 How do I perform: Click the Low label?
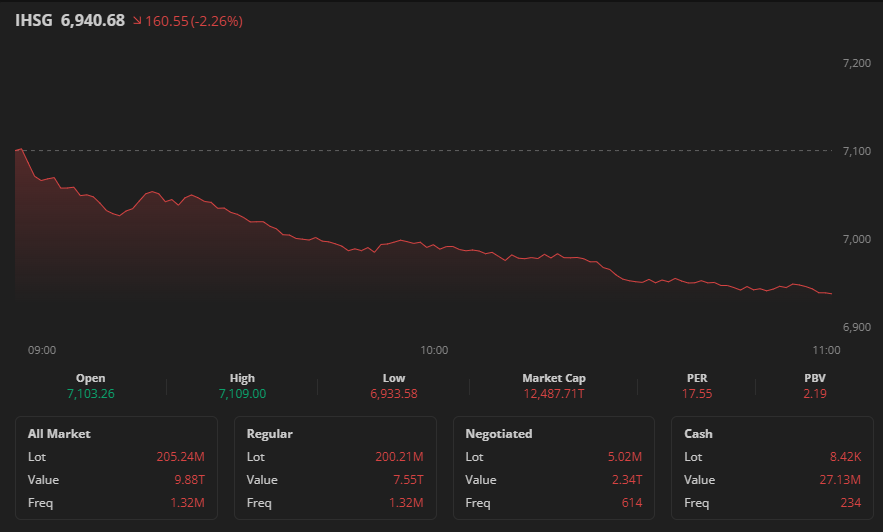[x=394, y=378]
